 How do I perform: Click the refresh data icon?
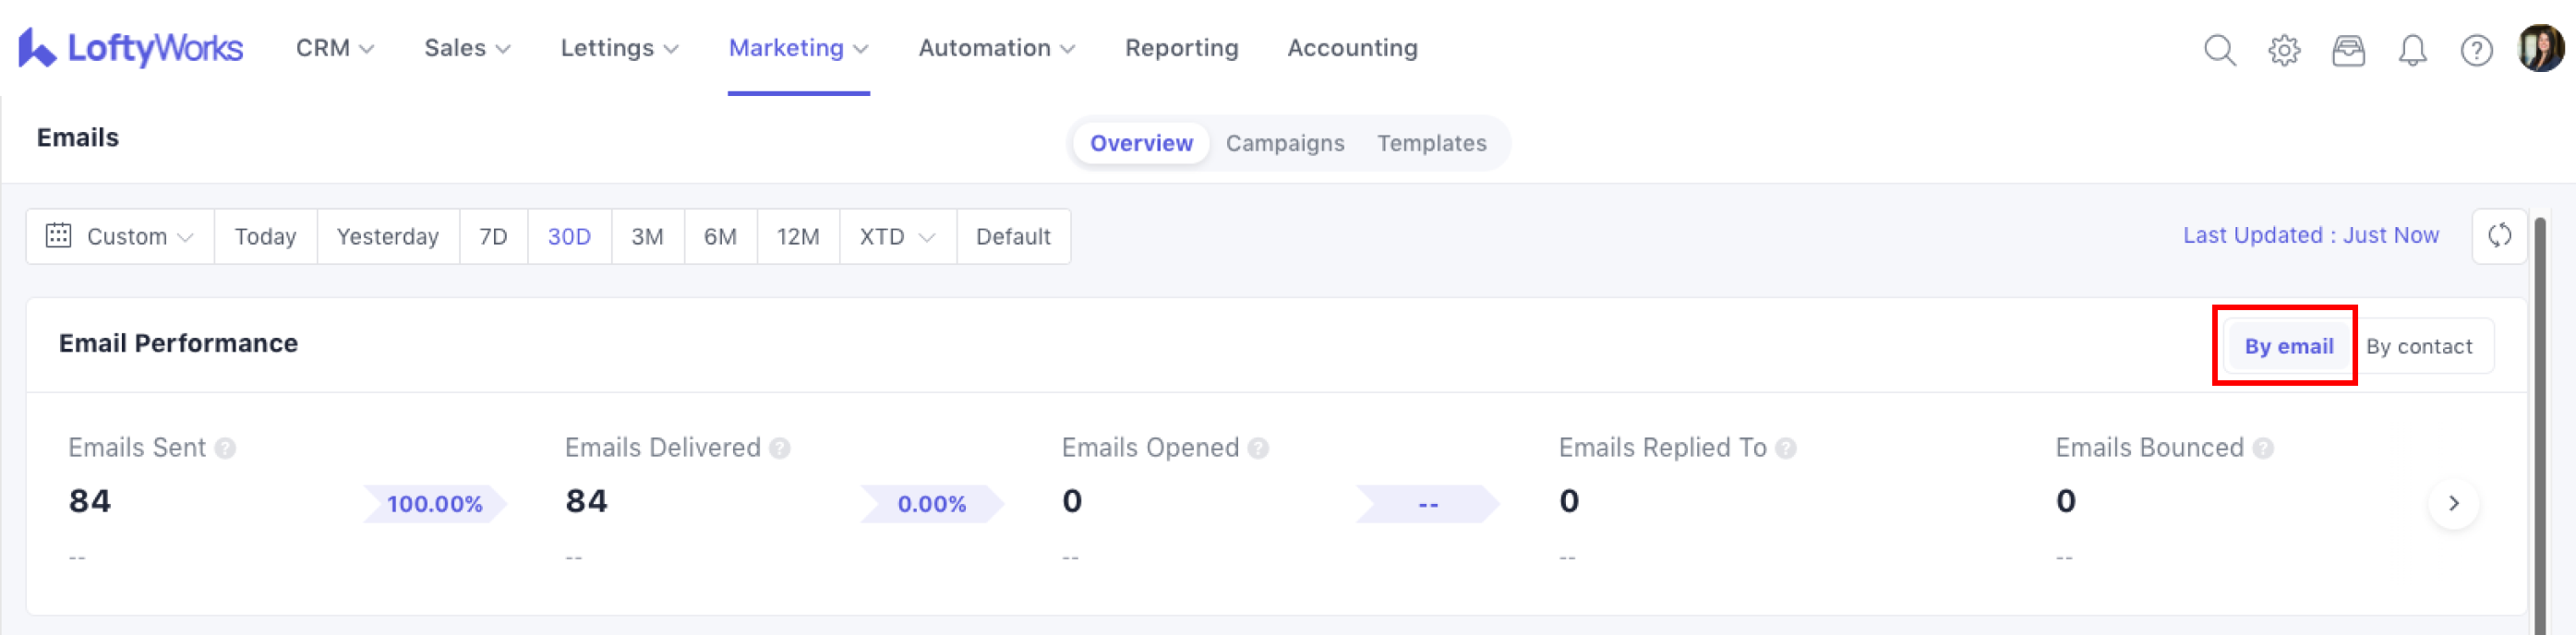(2499, 236)
